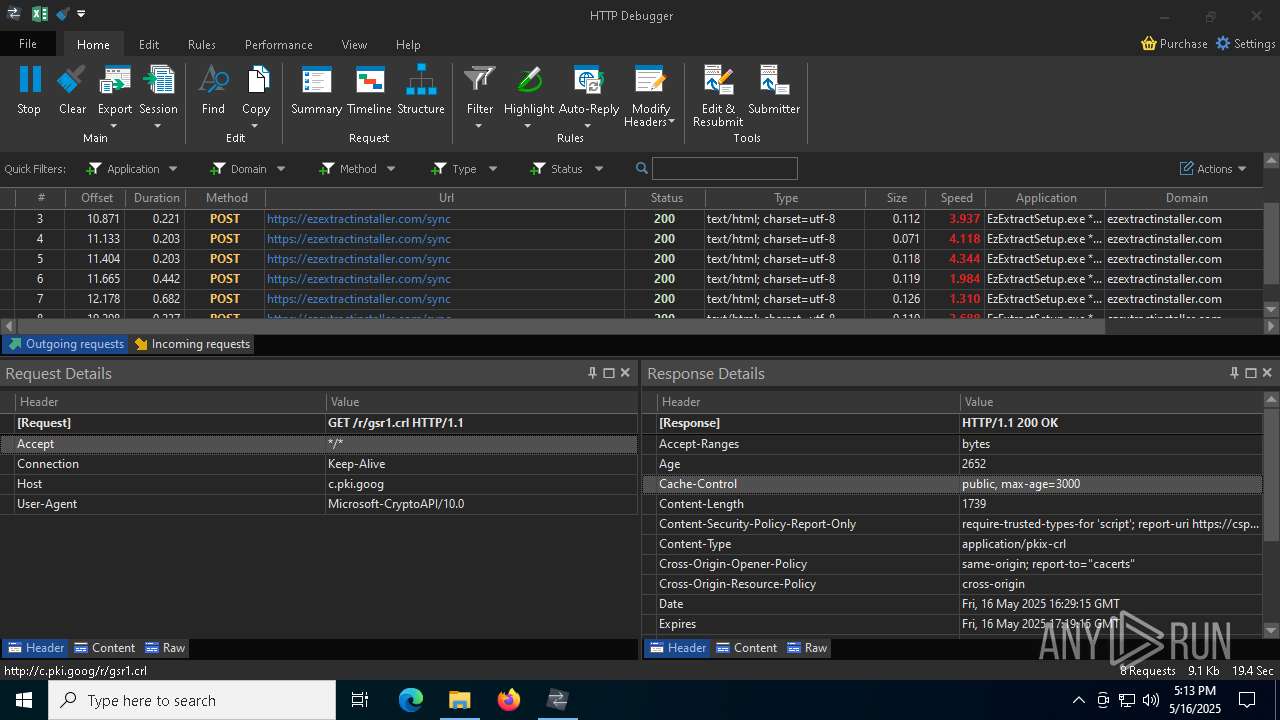1280x720 pixels.
Task: Click the URL link in row 5
Action: pyautogui.click(x=359, y=259)
